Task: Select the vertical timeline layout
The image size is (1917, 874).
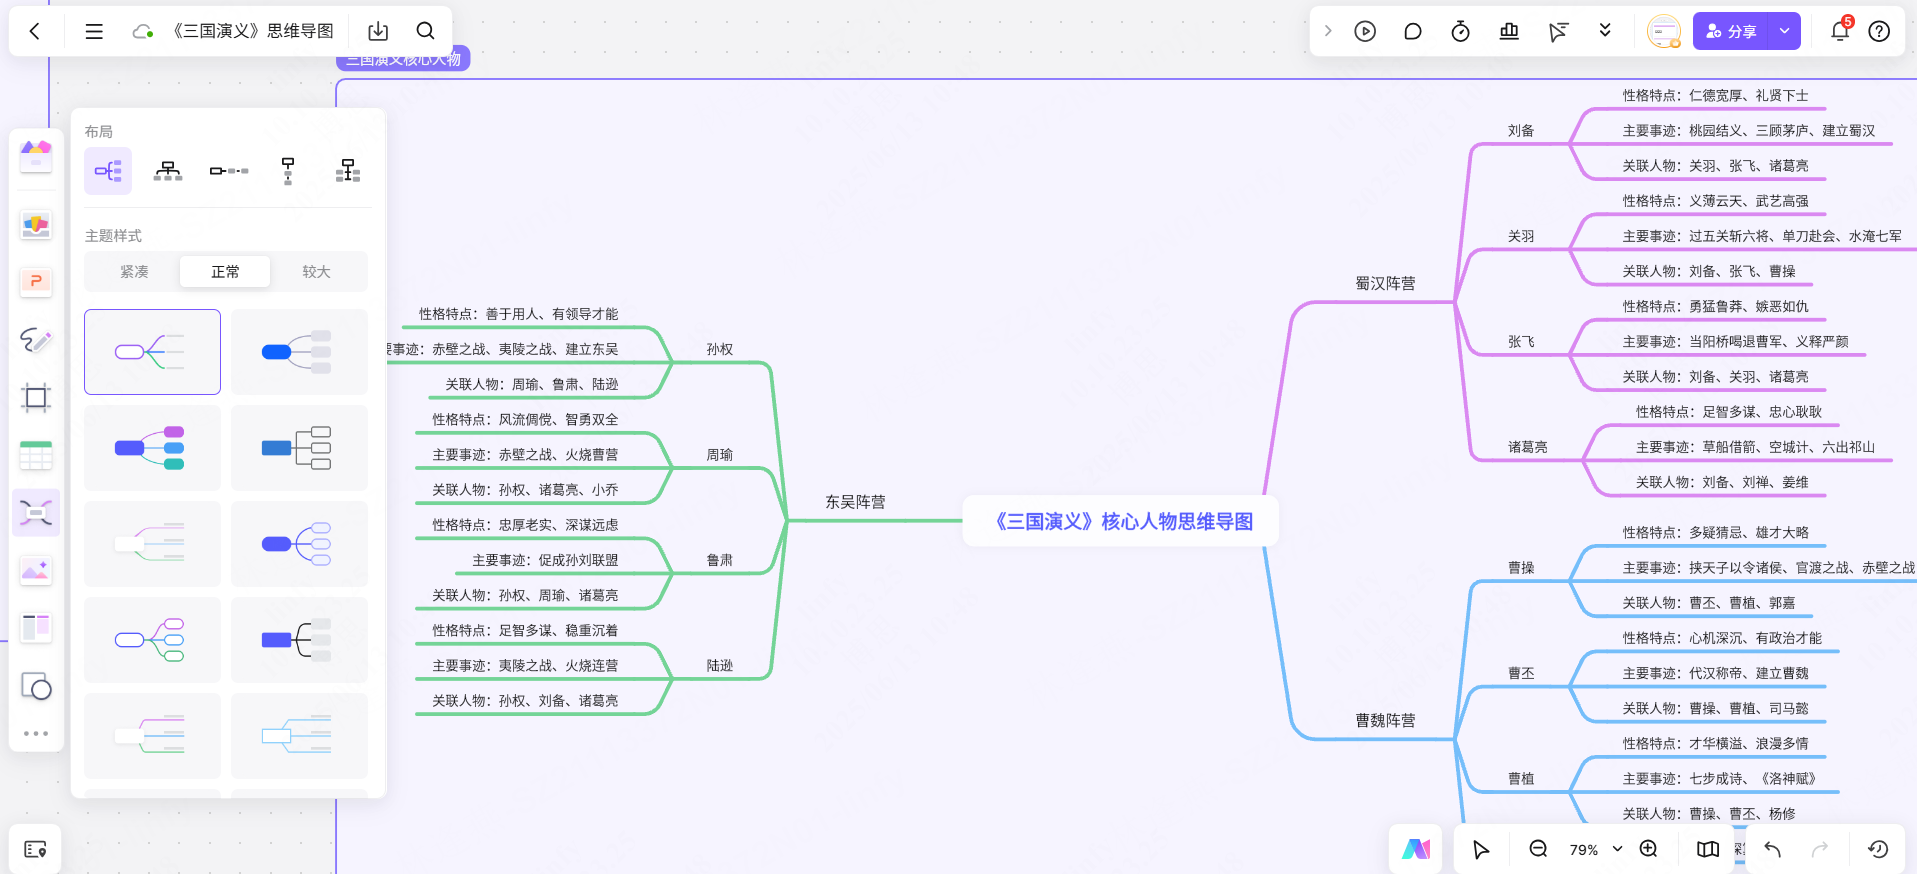Action: click(x=288, y=171)
